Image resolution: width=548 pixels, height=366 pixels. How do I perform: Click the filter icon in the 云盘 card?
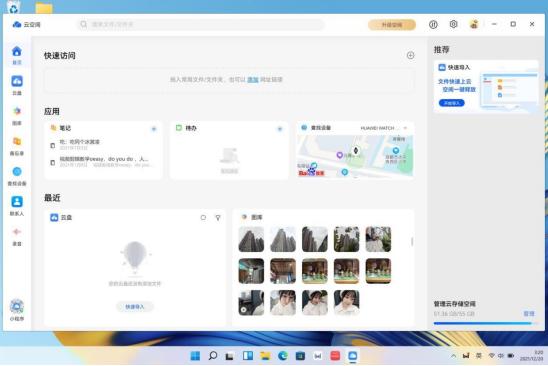[x=218, y=217]
